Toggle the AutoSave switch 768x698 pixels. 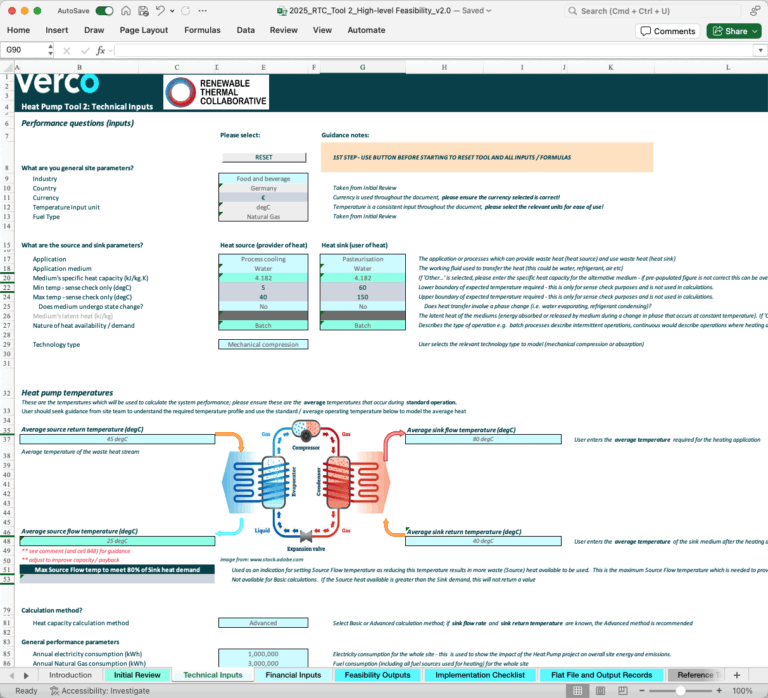104,11
